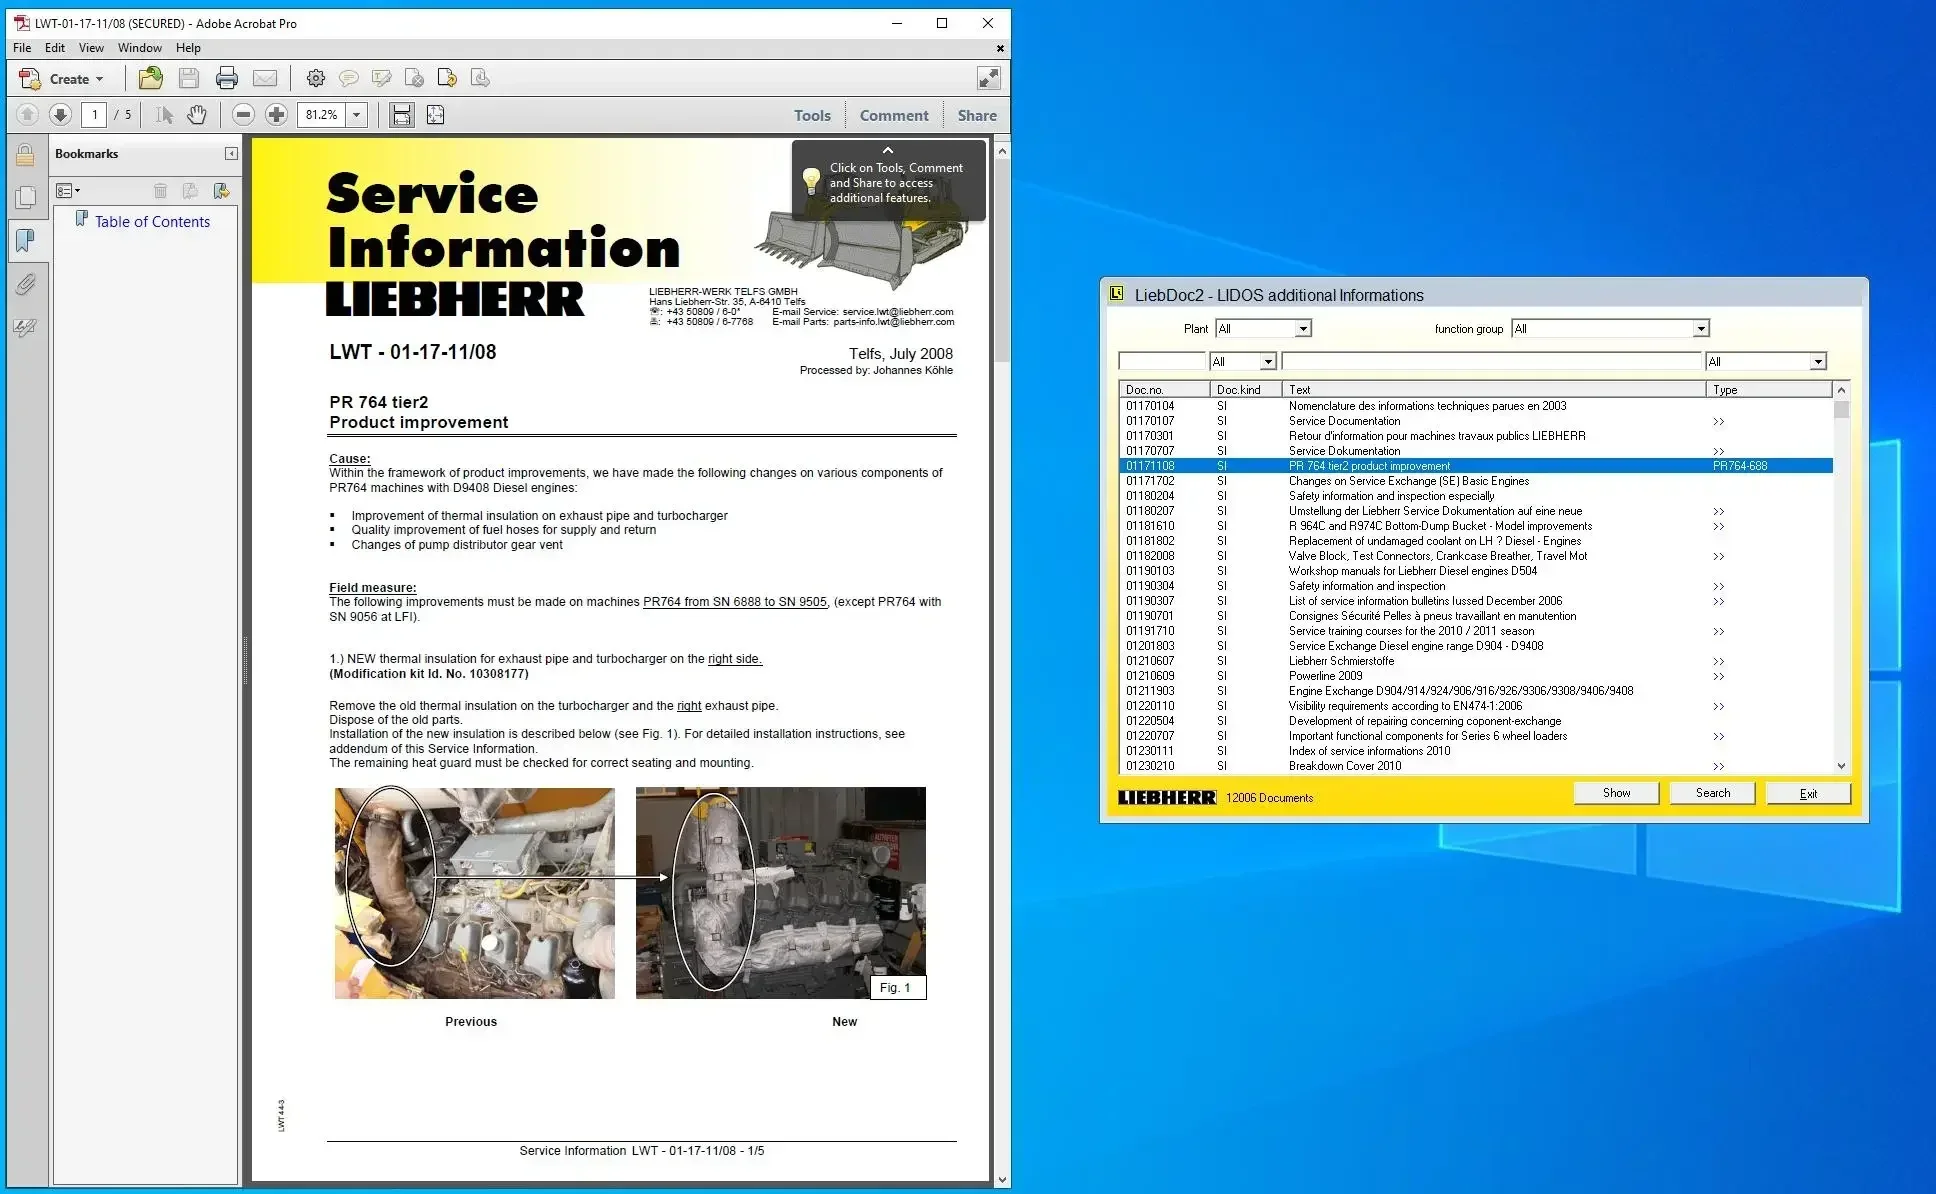Open the page thumbnails panel icon
The width and height of the screenshot is (1936, 1194).
point(25,198)
